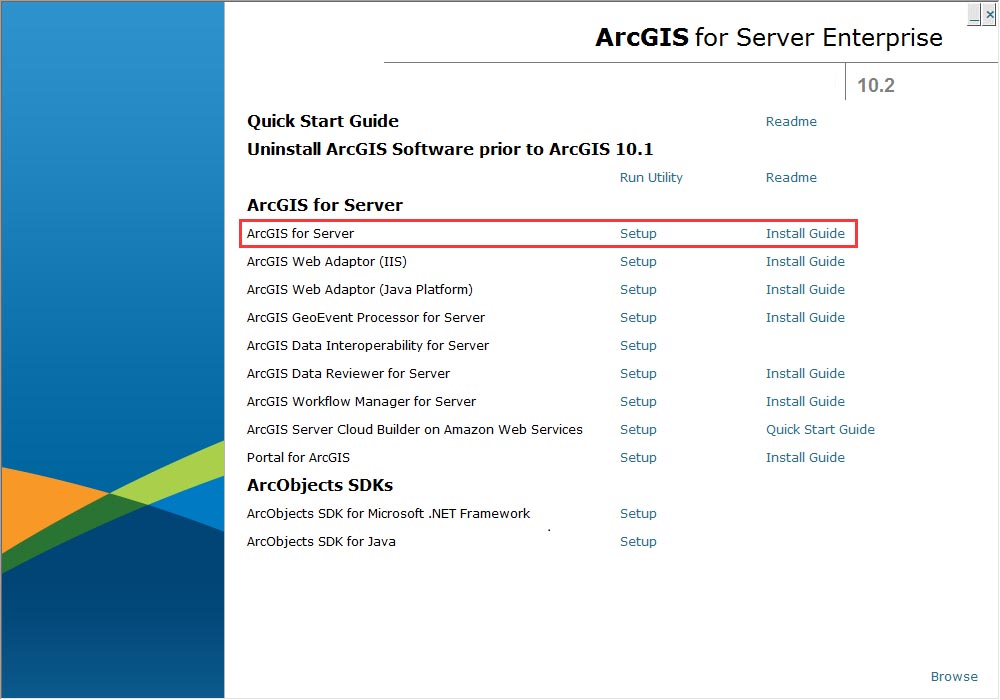Run Setup for ArcGIS Data Interoperability for Server
Image resolution: width=1000 pixels, height=700 pixels.
pyautogui.click(x=638, y=346)
